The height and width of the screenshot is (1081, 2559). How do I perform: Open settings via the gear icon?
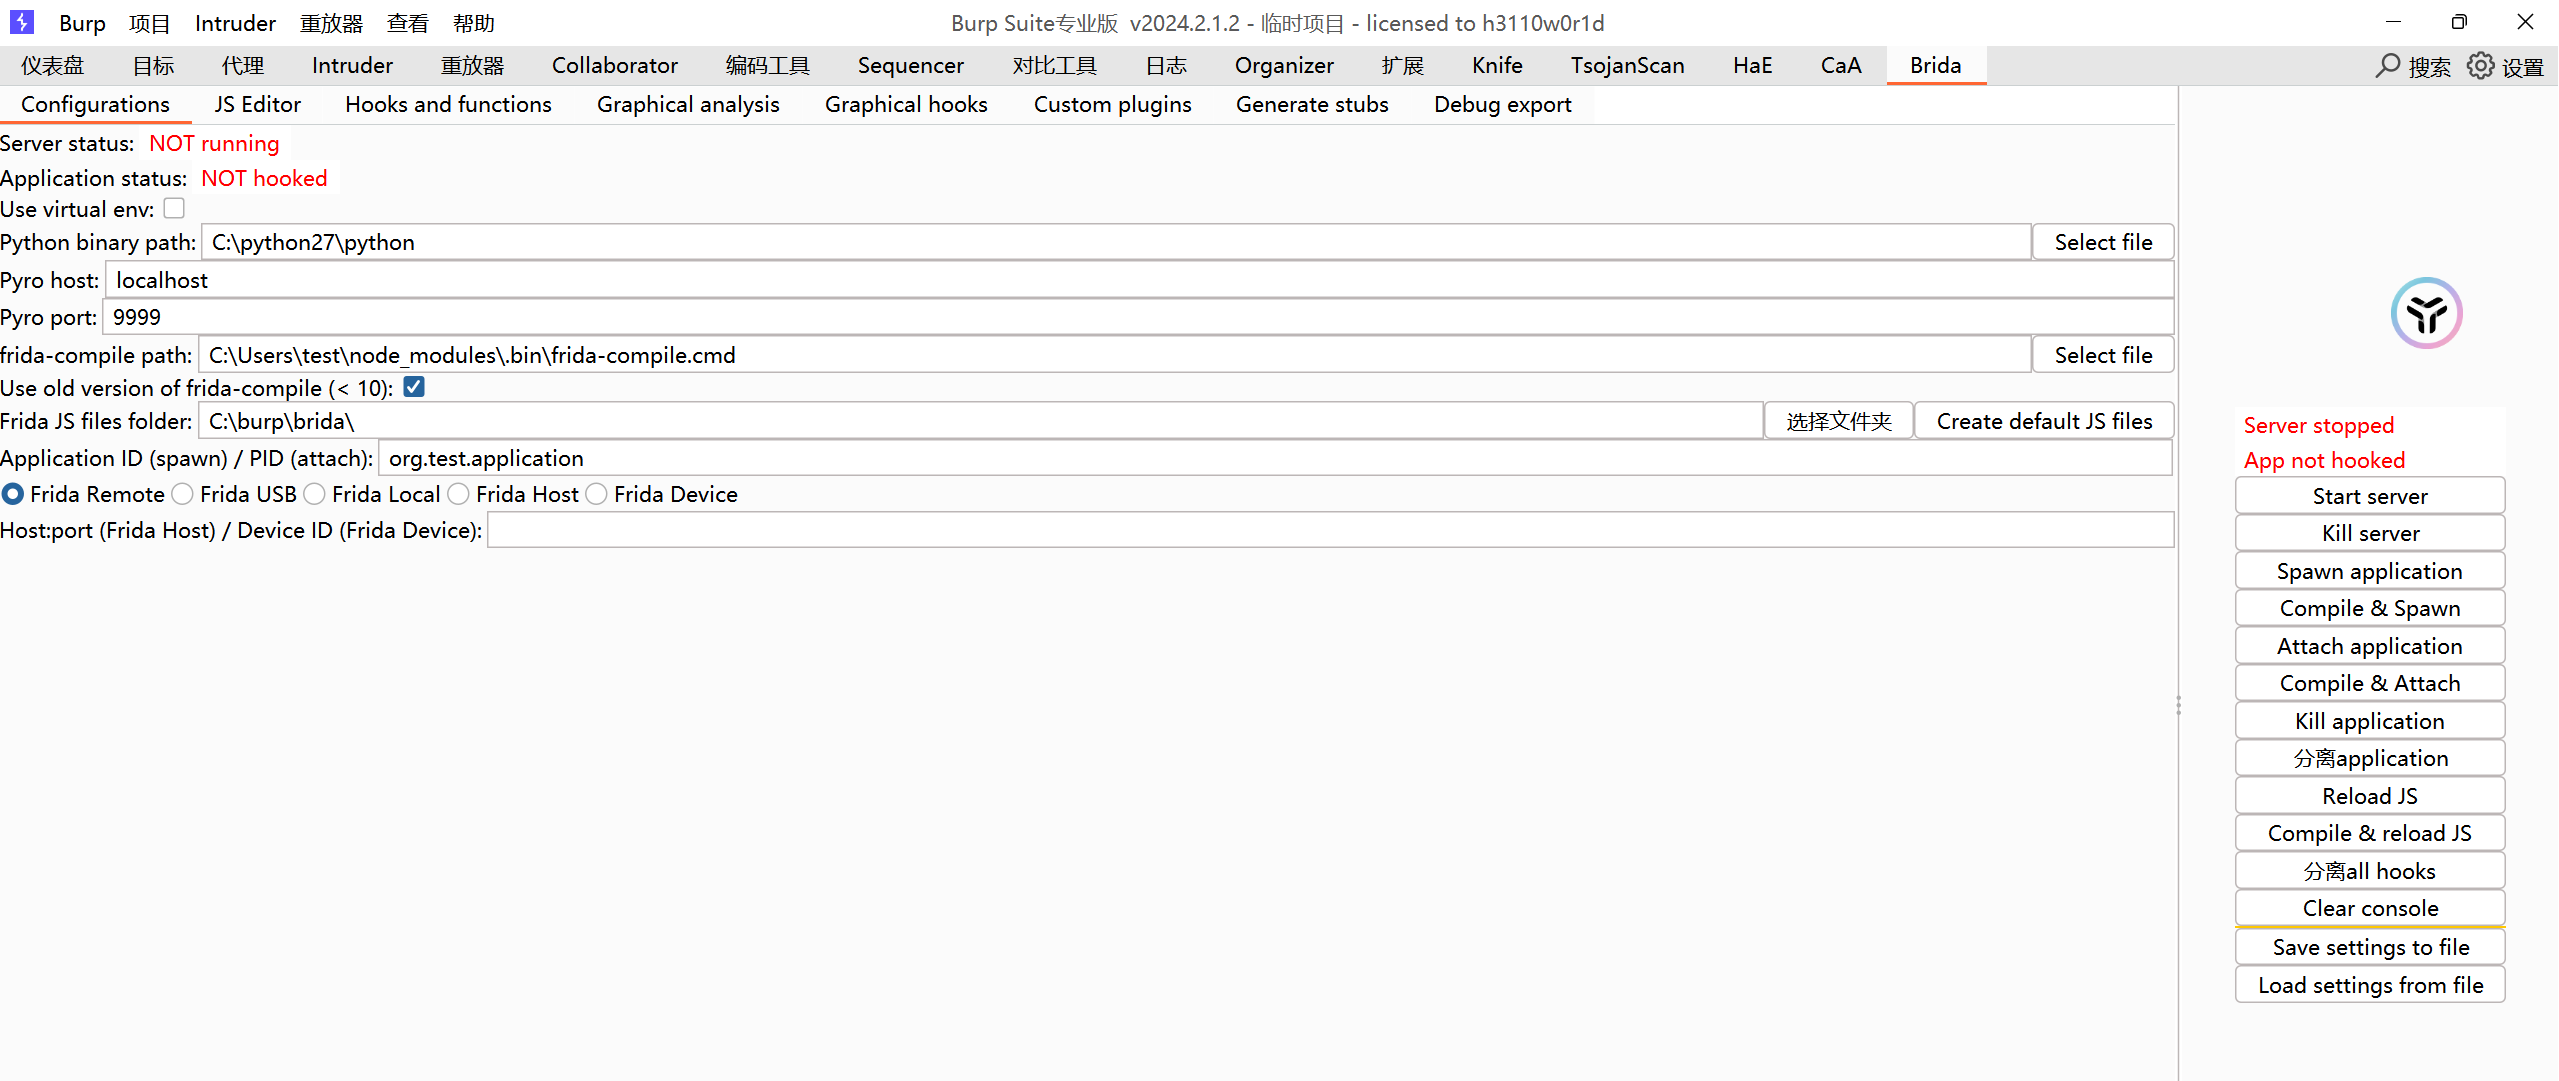(x=2480, y=66)
